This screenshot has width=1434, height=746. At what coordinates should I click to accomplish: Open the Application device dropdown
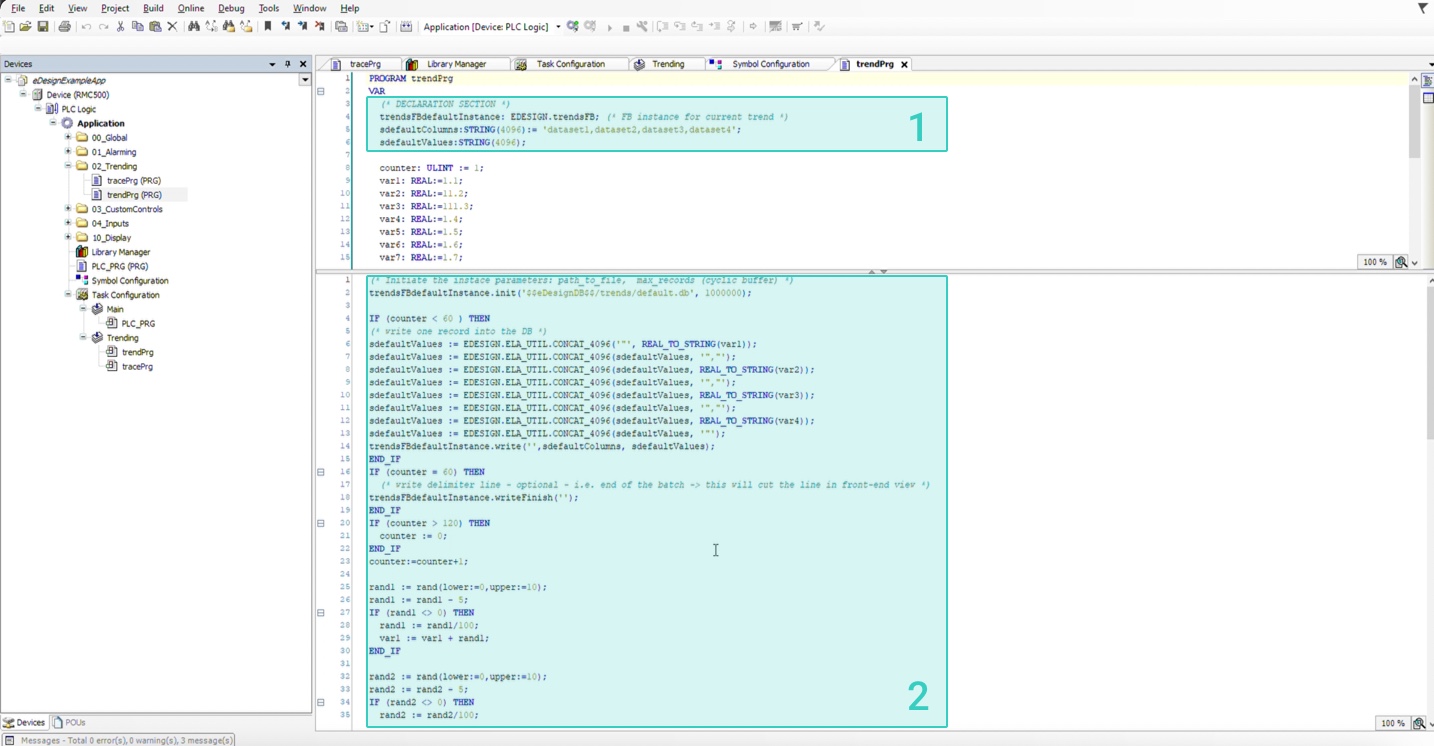(558, 27)
